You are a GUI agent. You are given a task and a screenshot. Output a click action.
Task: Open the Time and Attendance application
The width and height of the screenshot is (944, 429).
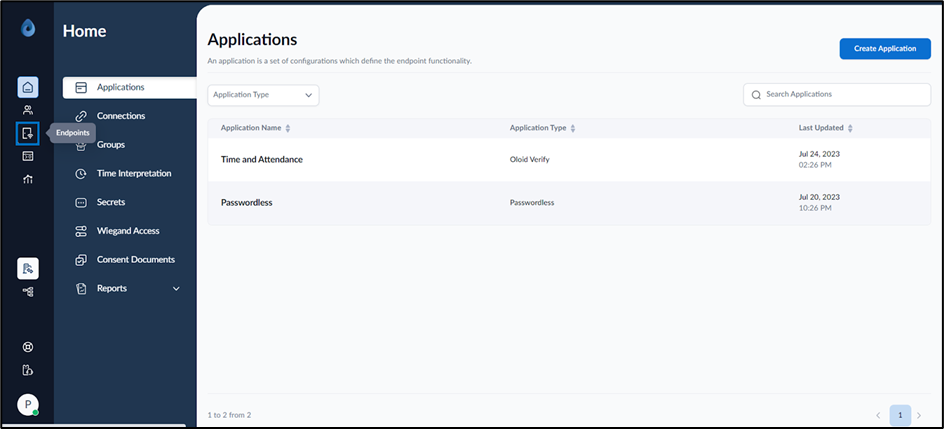(262, 159)
